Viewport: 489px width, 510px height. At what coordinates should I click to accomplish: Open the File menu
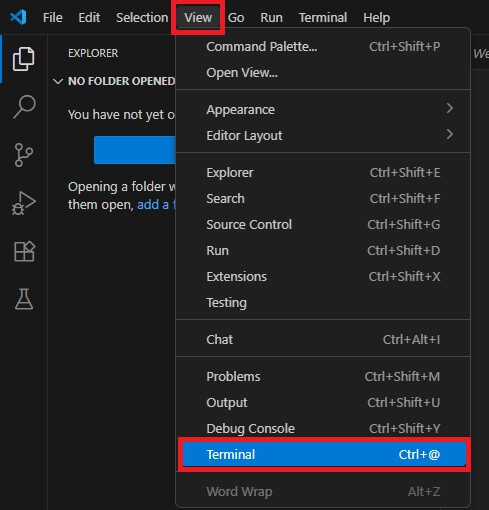[x=52, y=17]
